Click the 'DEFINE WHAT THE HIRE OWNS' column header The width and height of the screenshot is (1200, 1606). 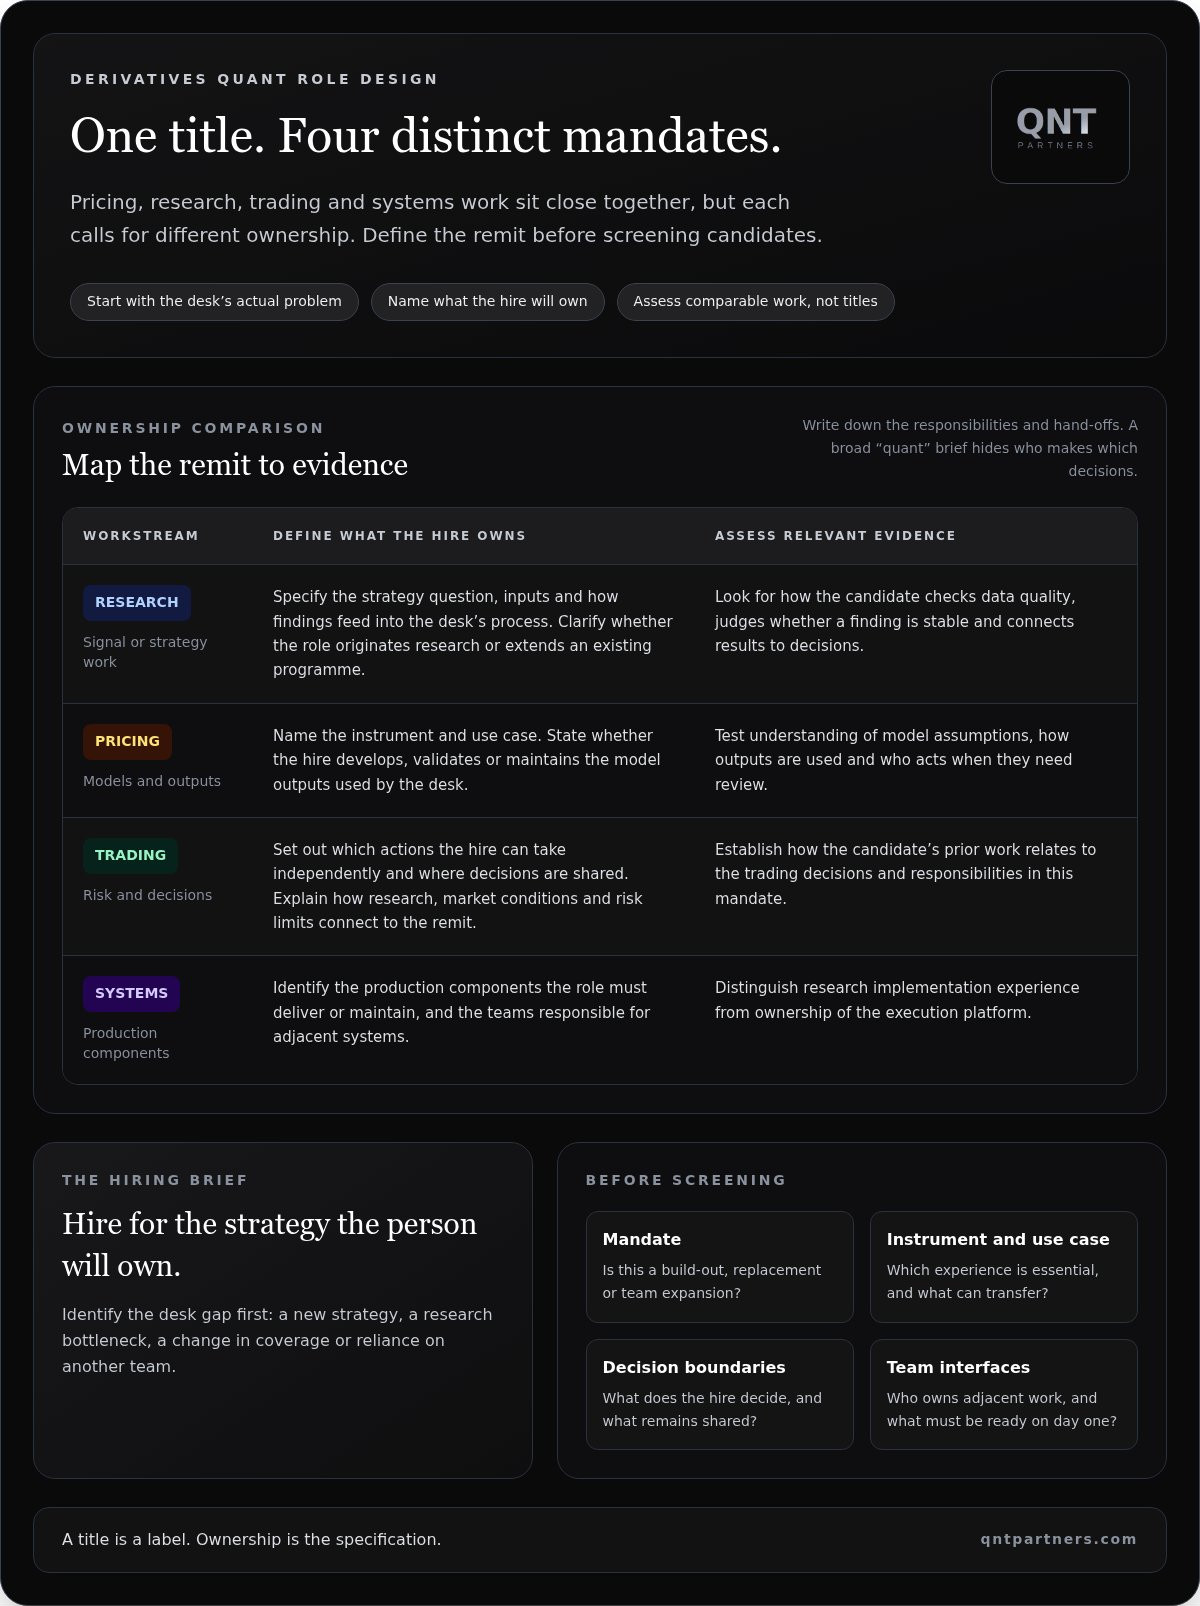tap(400, 536)
